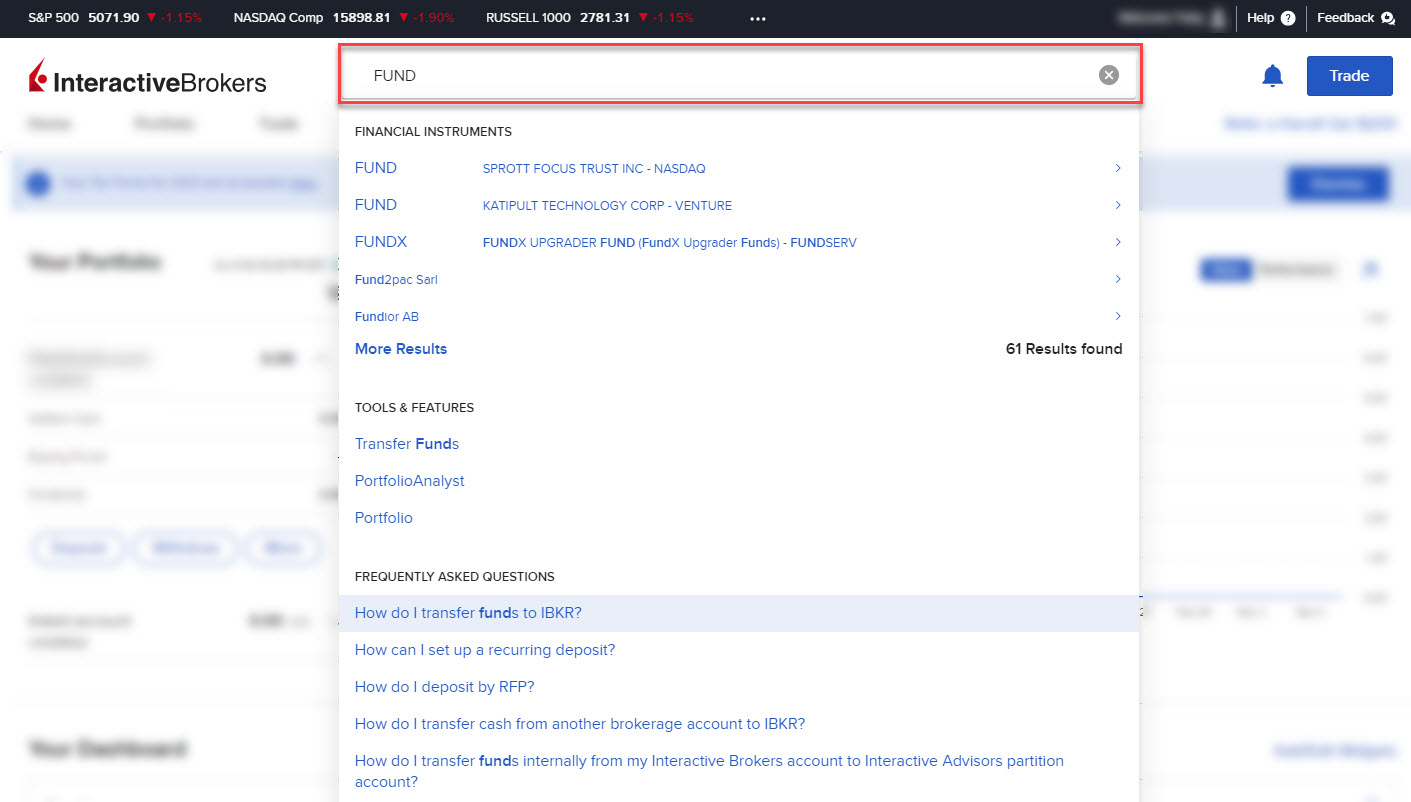
Task: Expand the FUNDX Upgrader Fund result
Action: 1117,241
